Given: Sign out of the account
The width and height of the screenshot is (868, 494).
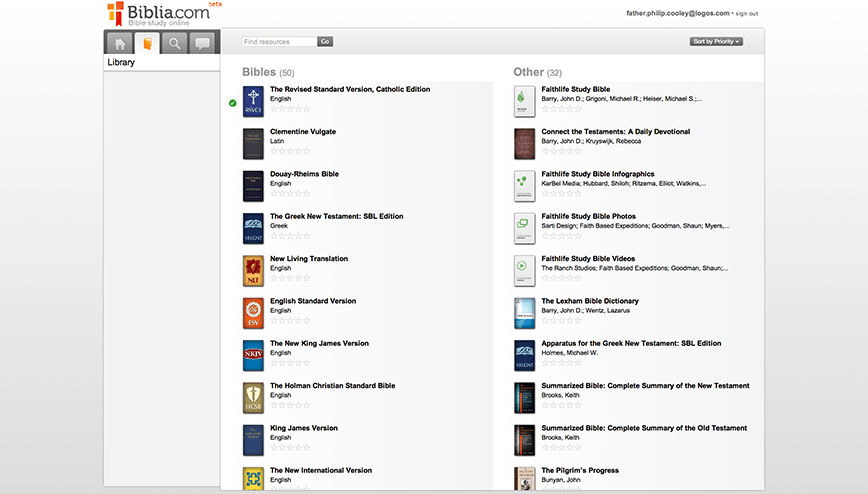Looking at the screenshot, I should click(x=747, y=13).
